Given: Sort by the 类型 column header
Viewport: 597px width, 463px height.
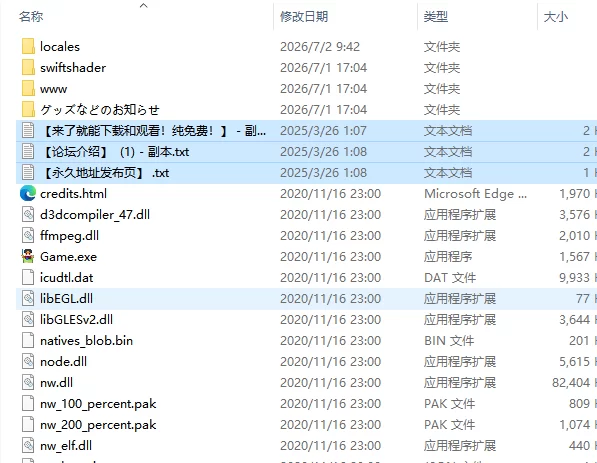Looking at the screenshot, I should pyautogui.click(x=436, y=17).
